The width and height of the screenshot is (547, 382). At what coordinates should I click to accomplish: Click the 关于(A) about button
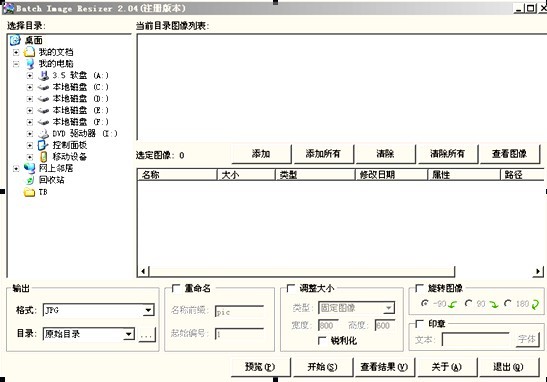(x=447, y=367)
